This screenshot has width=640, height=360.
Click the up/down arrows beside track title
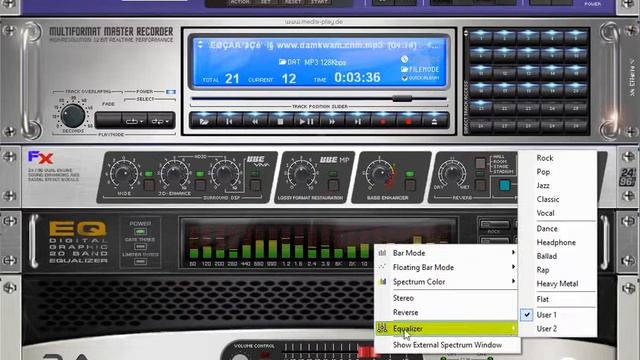(200, 44)
